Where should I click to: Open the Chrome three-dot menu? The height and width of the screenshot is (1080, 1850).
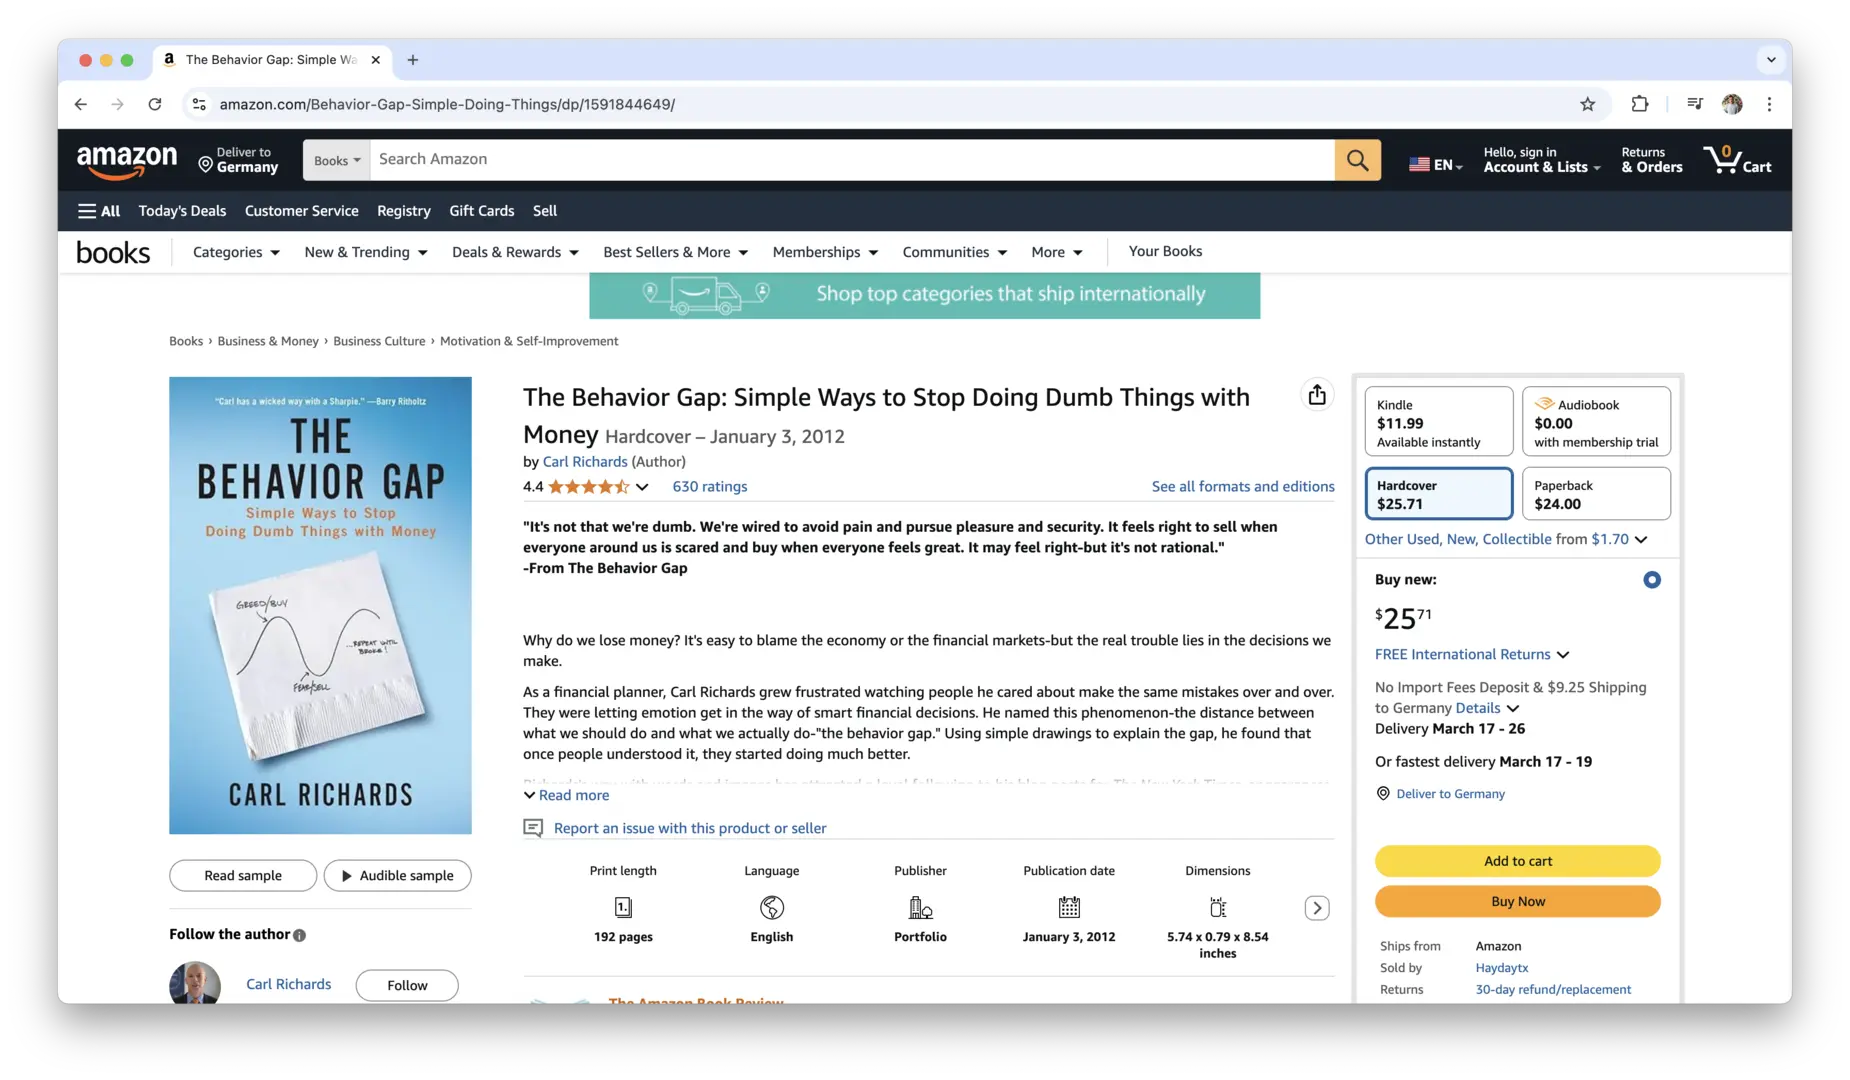(1769, 104)
